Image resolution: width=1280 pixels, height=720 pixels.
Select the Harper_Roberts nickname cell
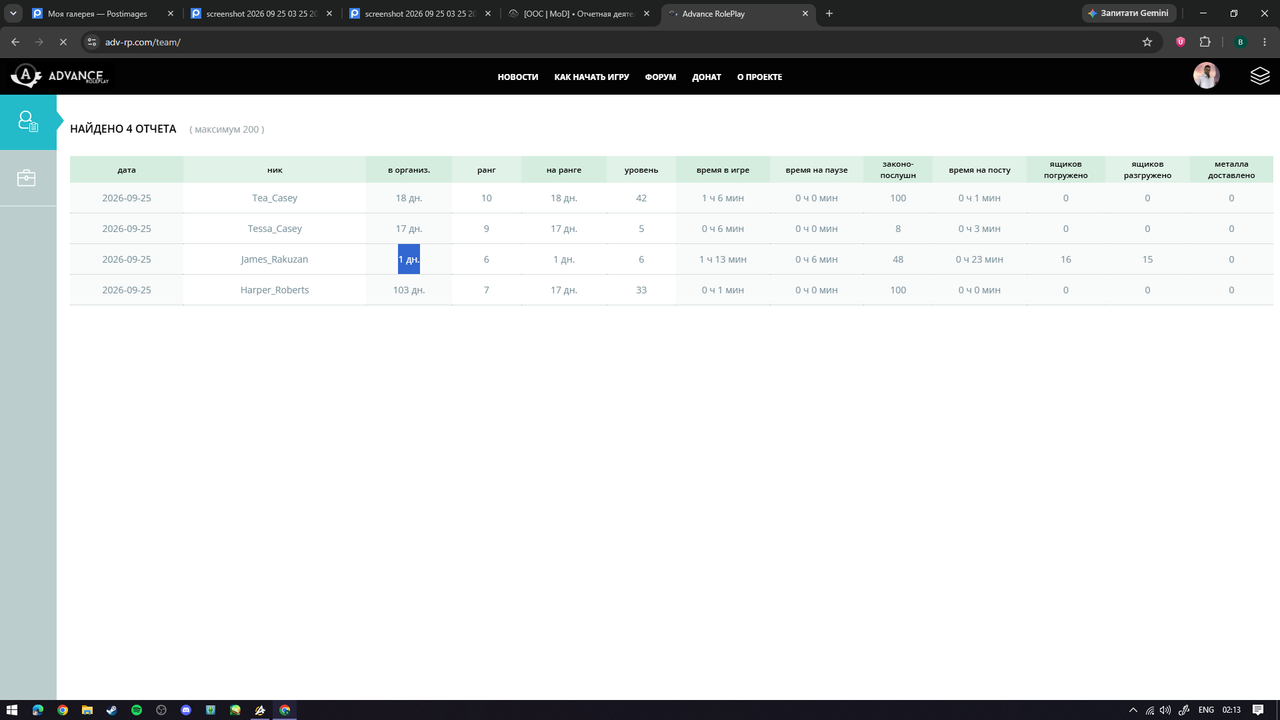coord(275,290)
